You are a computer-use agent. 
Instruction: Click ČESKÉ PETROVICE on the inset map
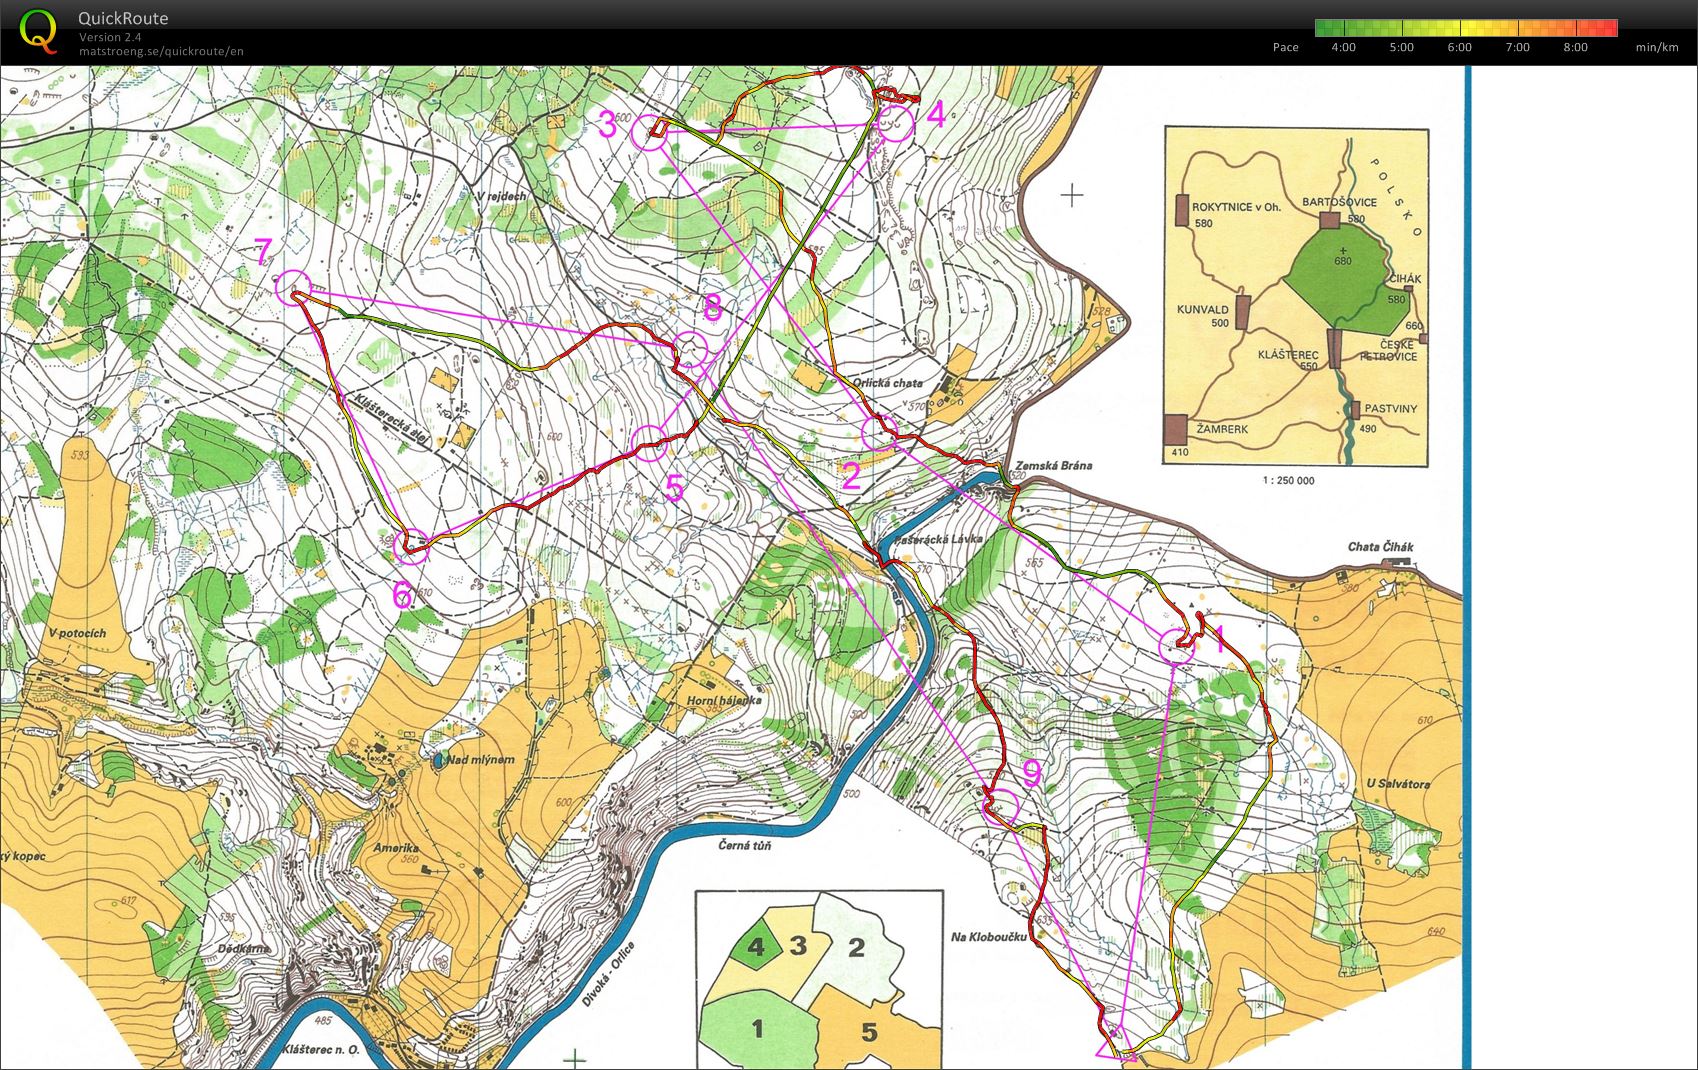pyautogui.click(x=1388, y=351)
